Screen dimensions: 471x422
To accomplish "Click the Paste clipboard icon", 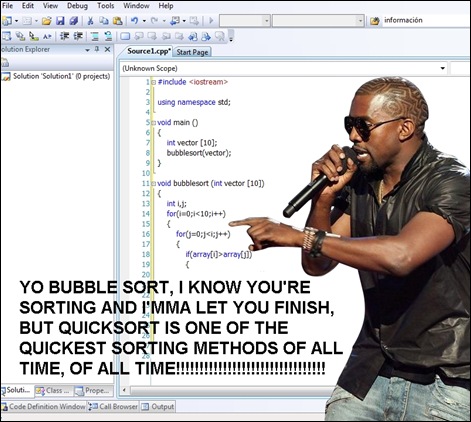I will (x=117, y=21).
